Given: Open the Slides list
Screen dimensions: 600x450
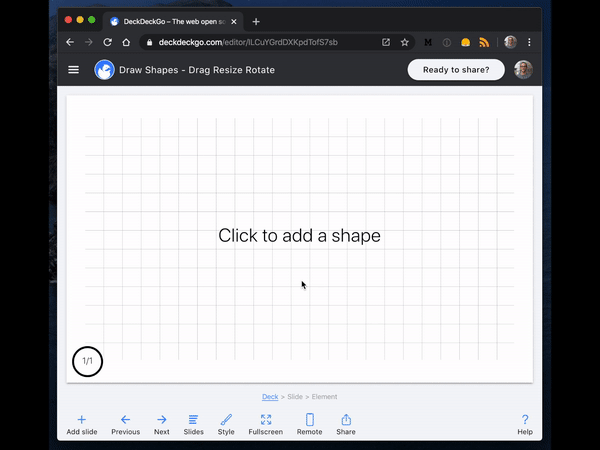Looking at the screenshot, I should click(x=193, y=424).
